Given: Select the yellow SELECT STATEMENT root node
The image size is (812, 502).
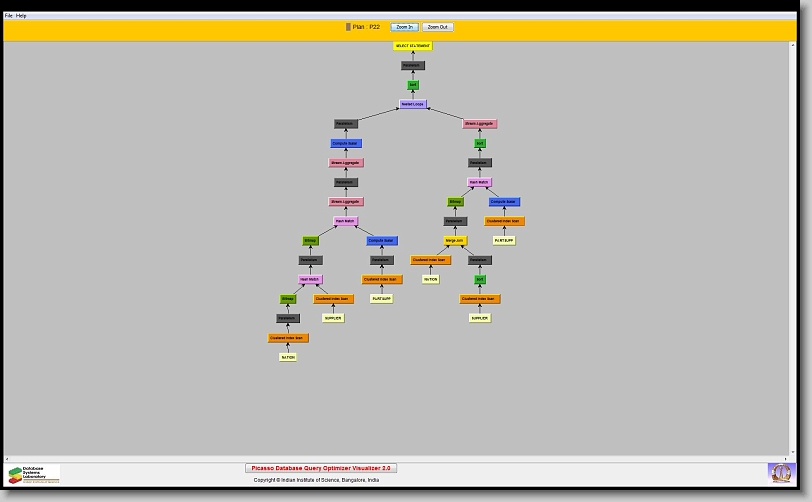Looking at the screenshot, I should (x=413, y=46).
